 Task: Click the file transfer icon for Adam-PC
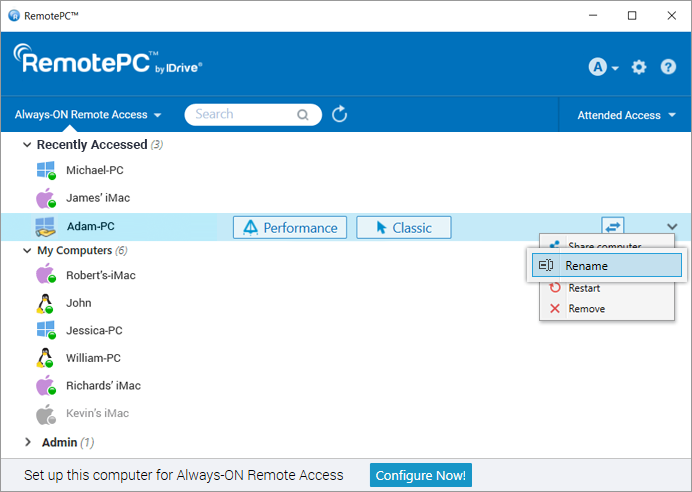613,226
